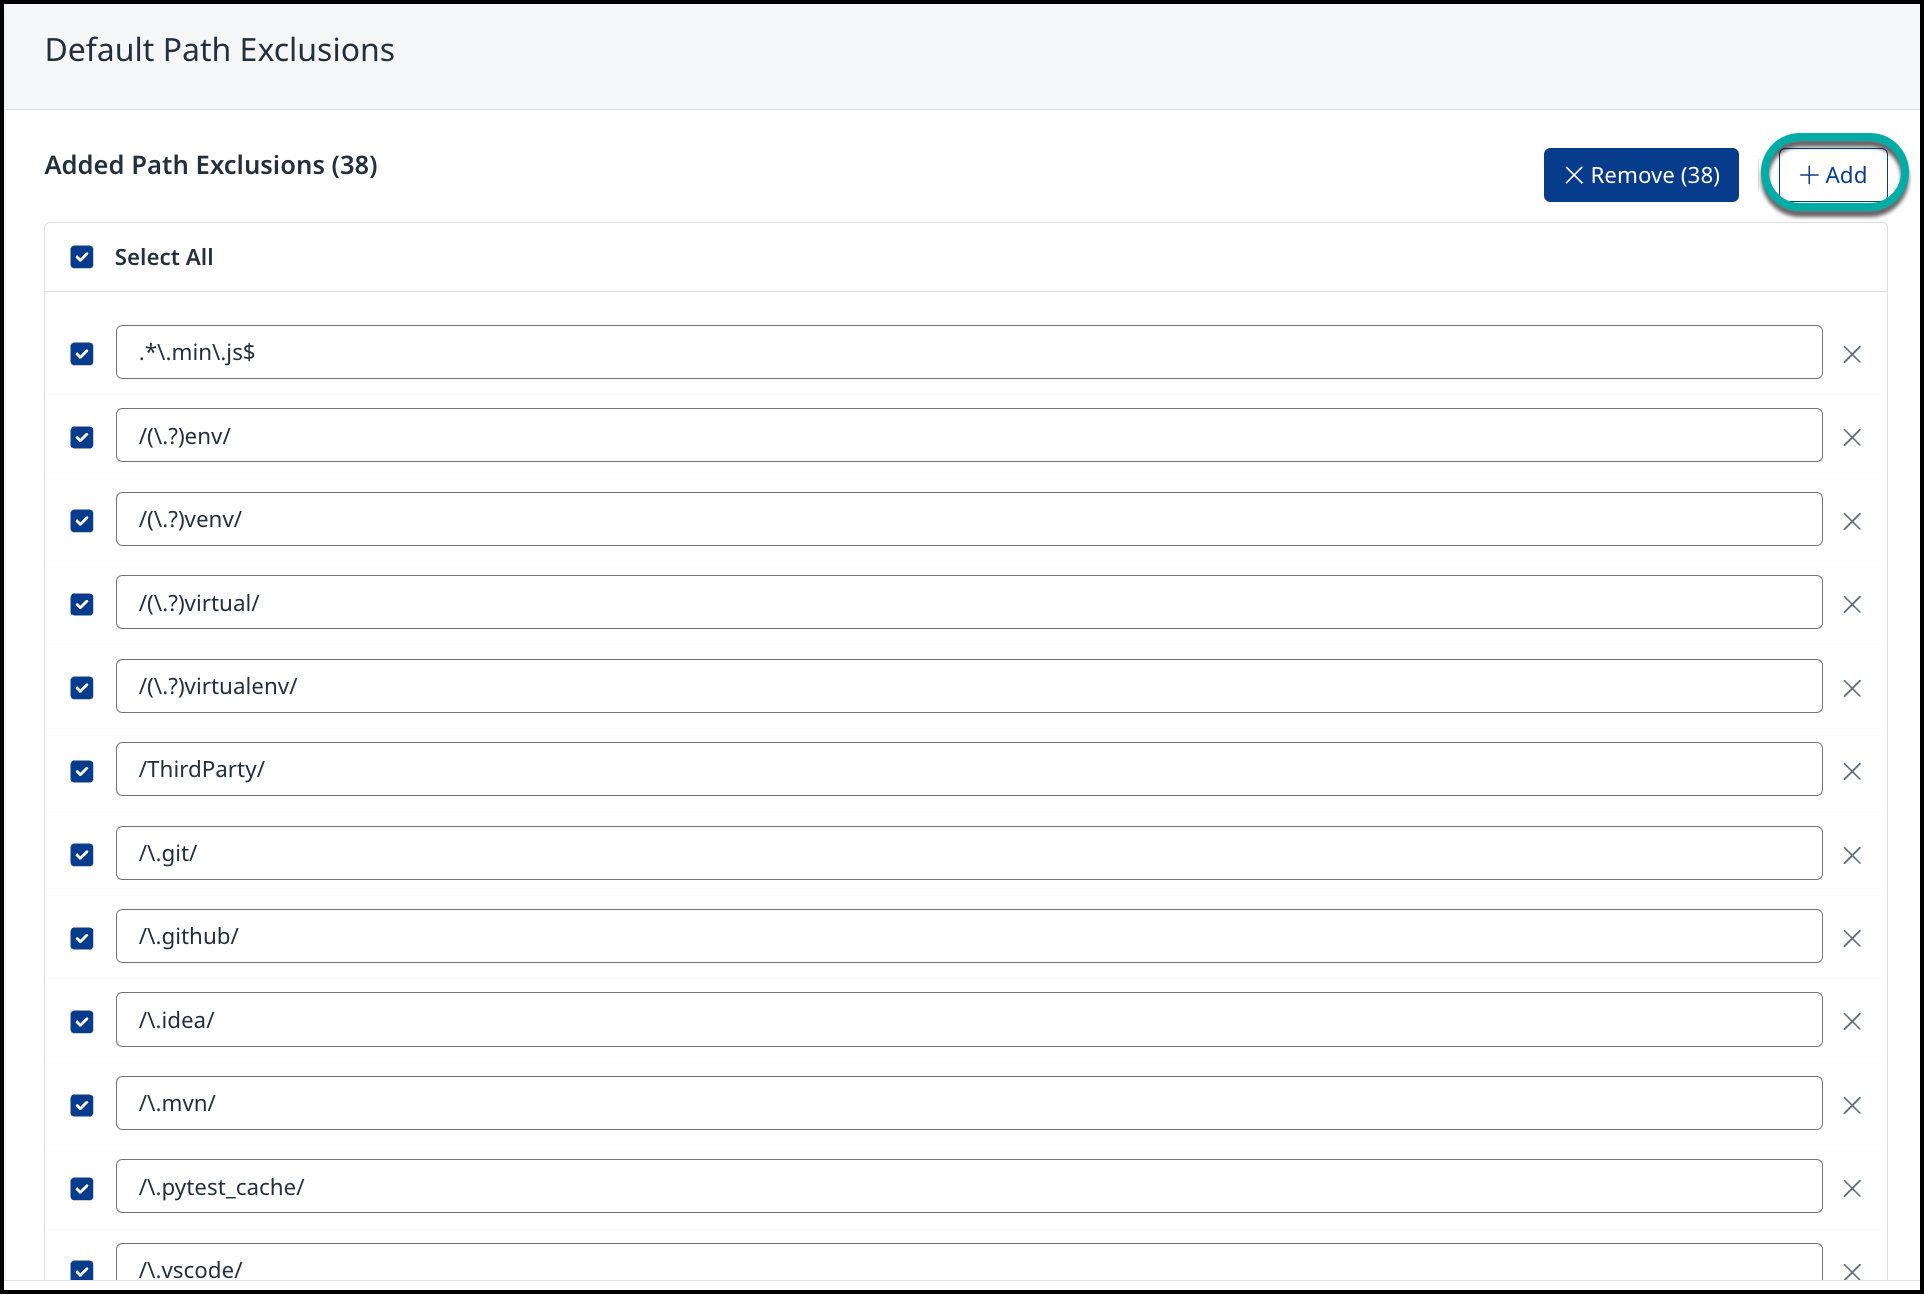Uncheck the /(\.?)virtual/ exclusion checkbox
The width and height of the screenshot is (1924, 1294).
click(82, 604)
